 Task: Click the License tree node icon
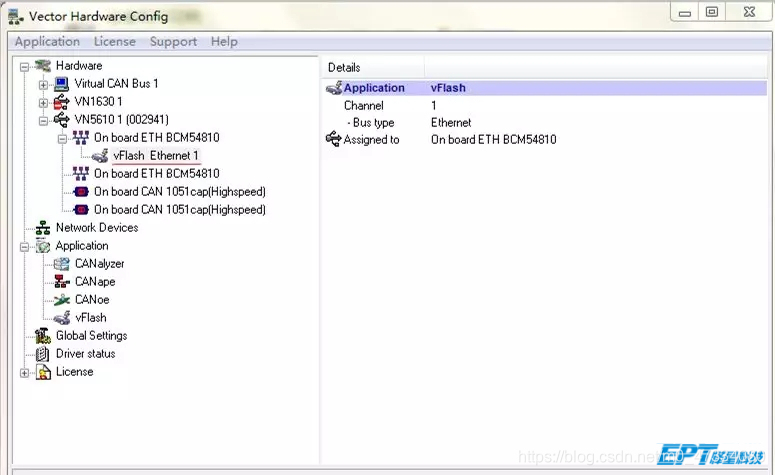(43, 372)
